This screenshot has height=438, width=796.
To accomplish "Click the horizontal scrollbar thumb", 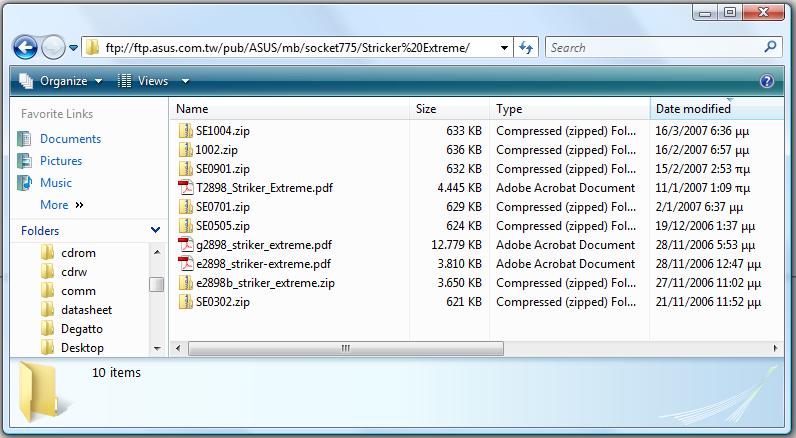I will click(x=346, y=348).
